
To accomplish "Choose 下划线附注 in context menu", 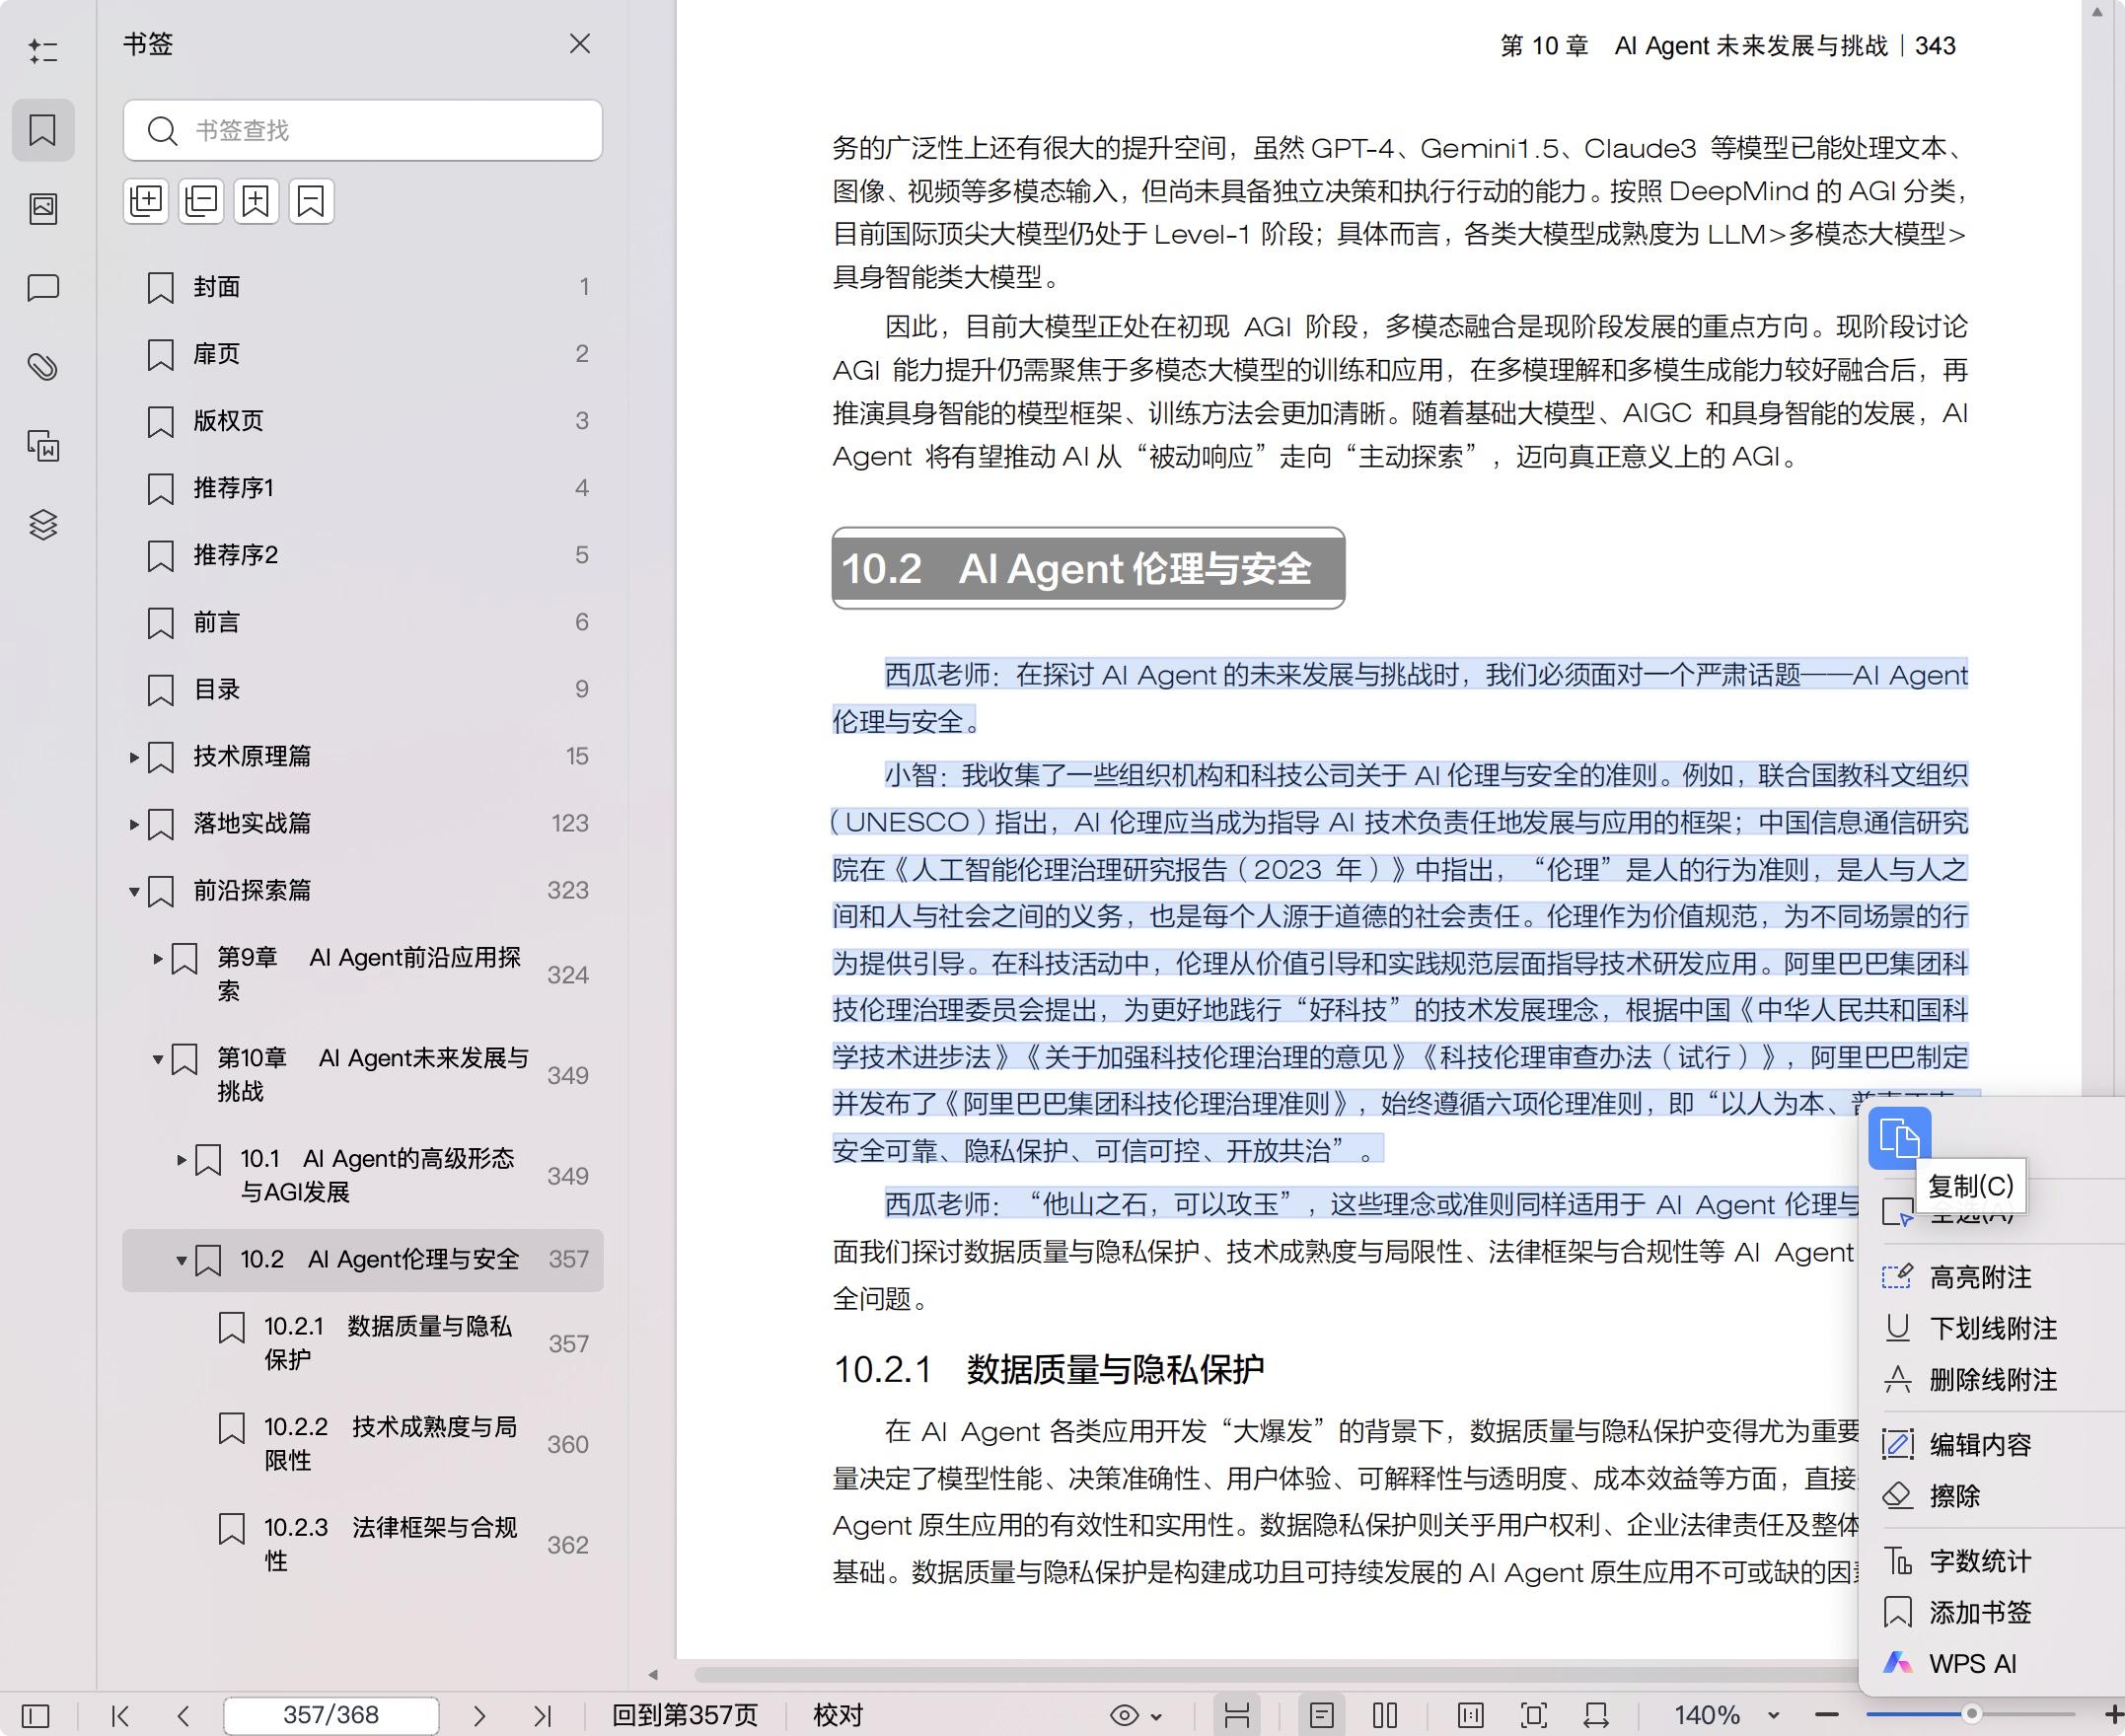I will (x=1991, y=1328).
